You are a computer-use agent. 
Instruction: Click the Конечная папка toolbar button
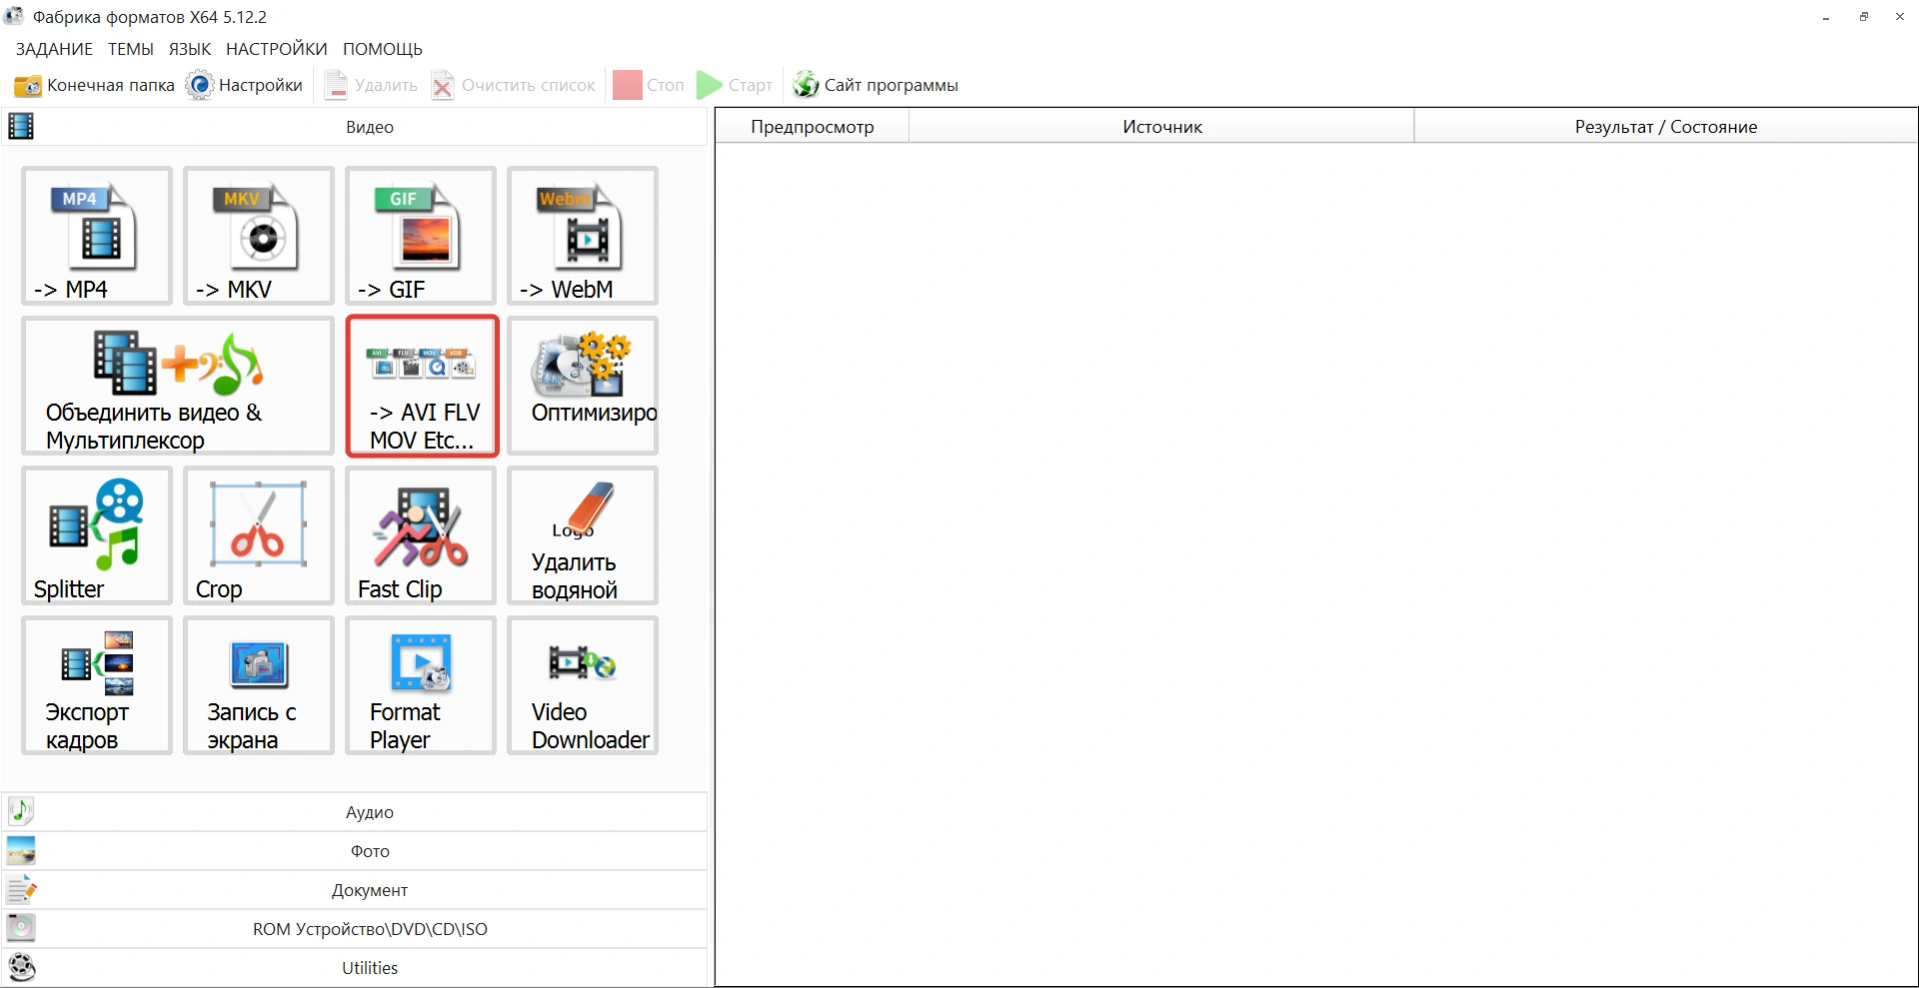tap(95, 85)
